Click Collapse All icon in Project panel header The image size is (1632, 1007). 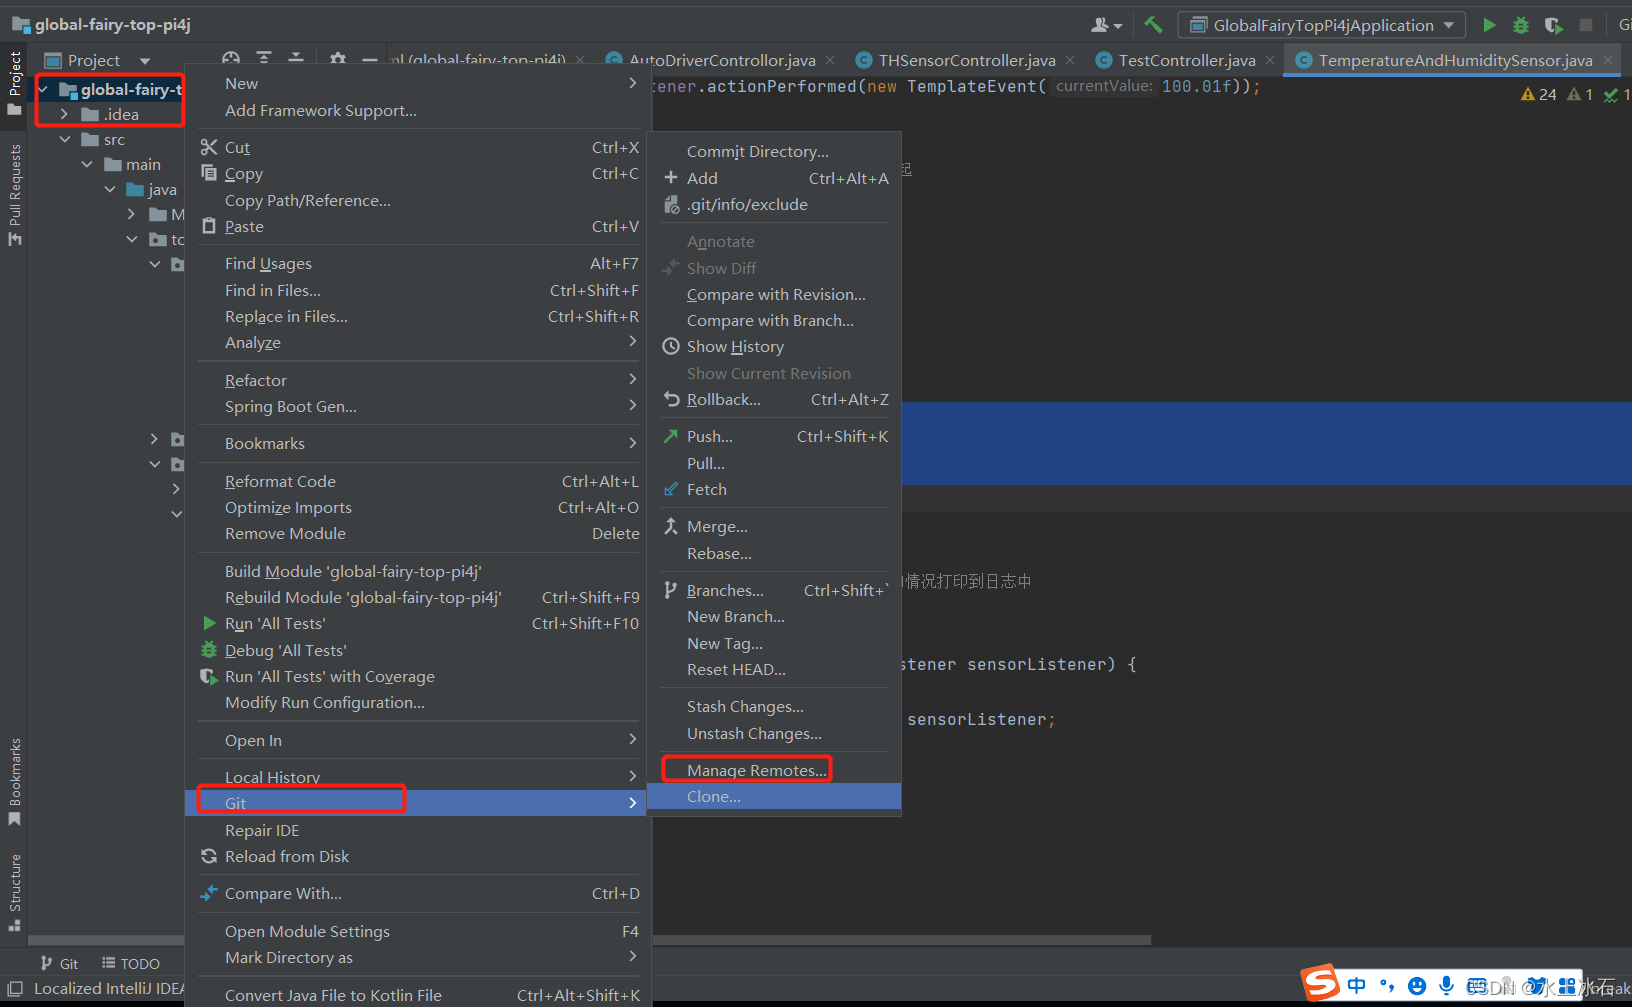296,59
